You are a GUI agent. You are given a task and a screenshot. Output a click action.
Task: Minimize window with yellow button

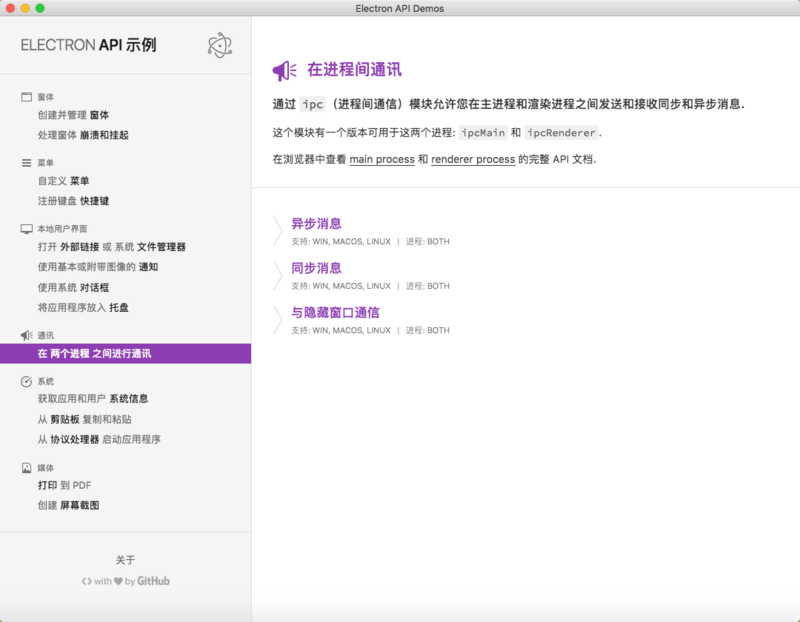tap(25, 8)
